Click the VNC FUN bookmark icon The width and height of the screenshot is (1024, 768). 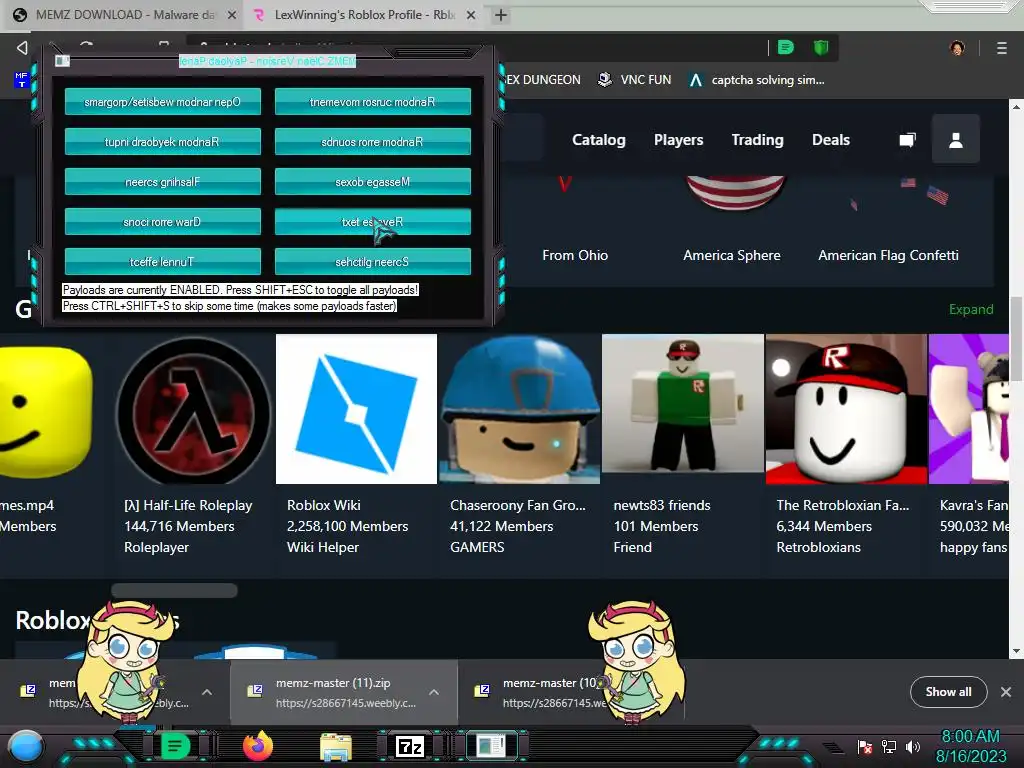click(605, 80)
